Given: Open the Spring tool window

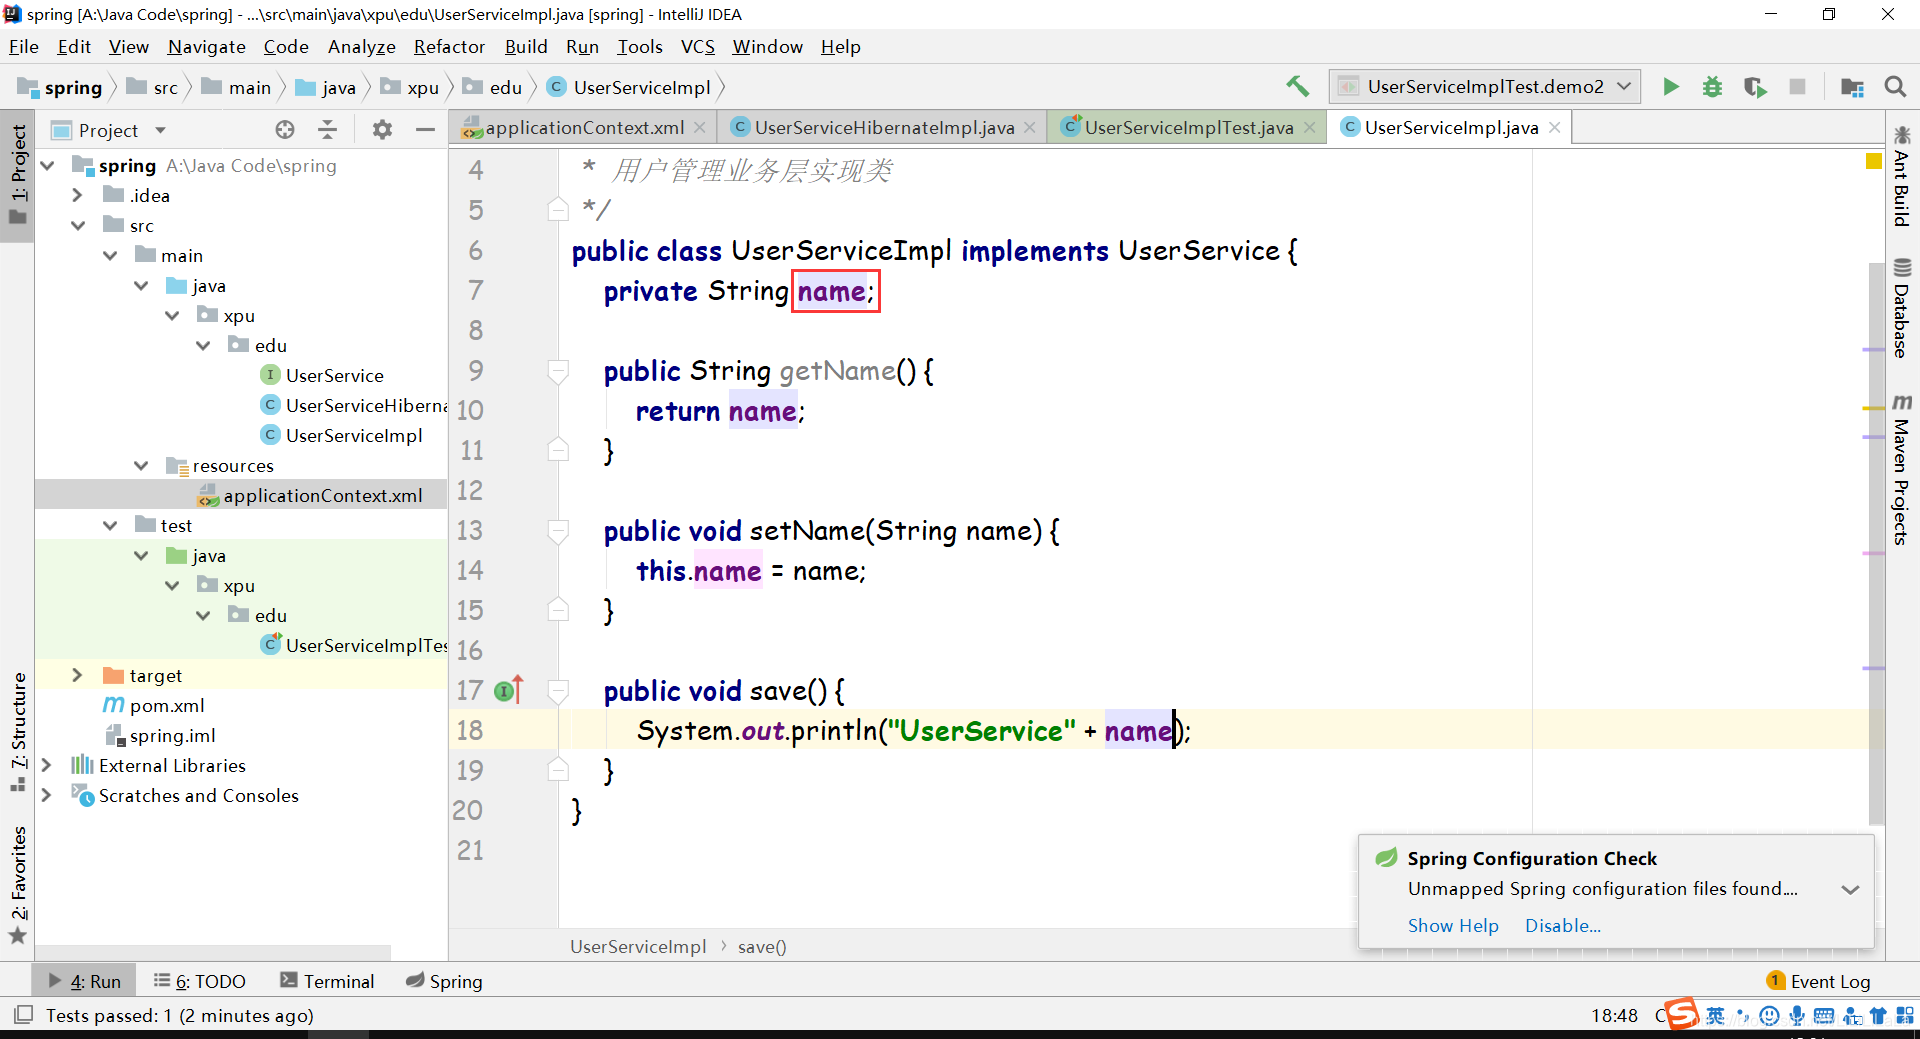Looking at the screenshot, I should click(x=444, y=982).
